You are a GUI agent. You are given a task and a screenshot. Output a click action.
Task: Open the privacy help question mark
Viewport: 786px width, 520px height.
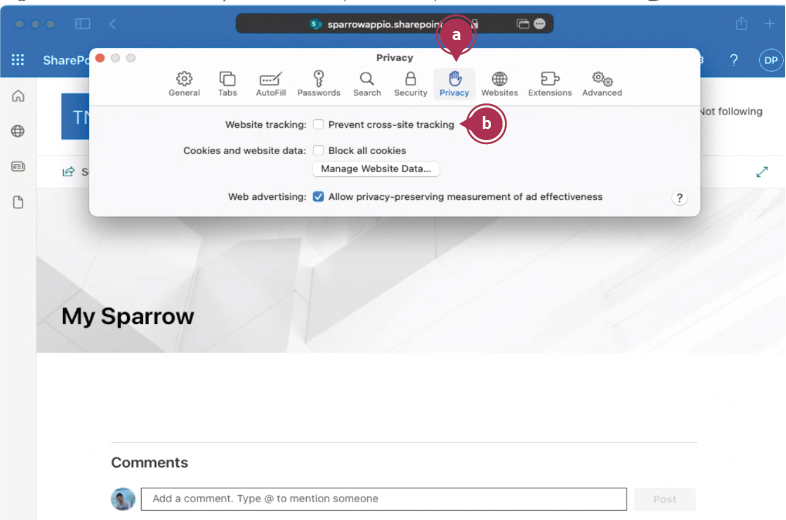pos(680,198)
